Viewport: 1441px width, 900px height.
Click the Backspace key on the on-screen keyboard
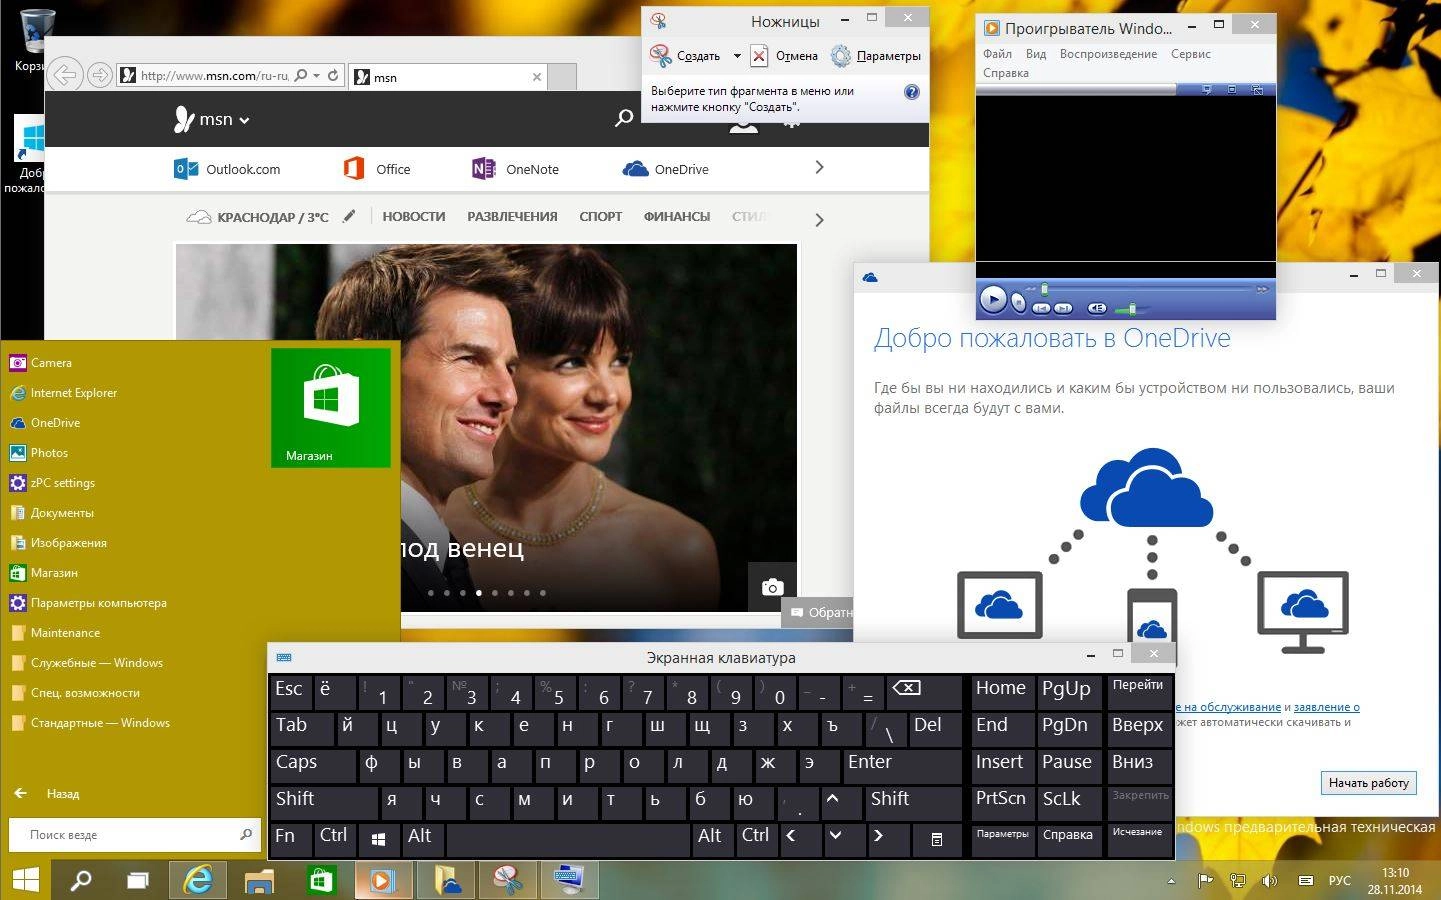925,692
